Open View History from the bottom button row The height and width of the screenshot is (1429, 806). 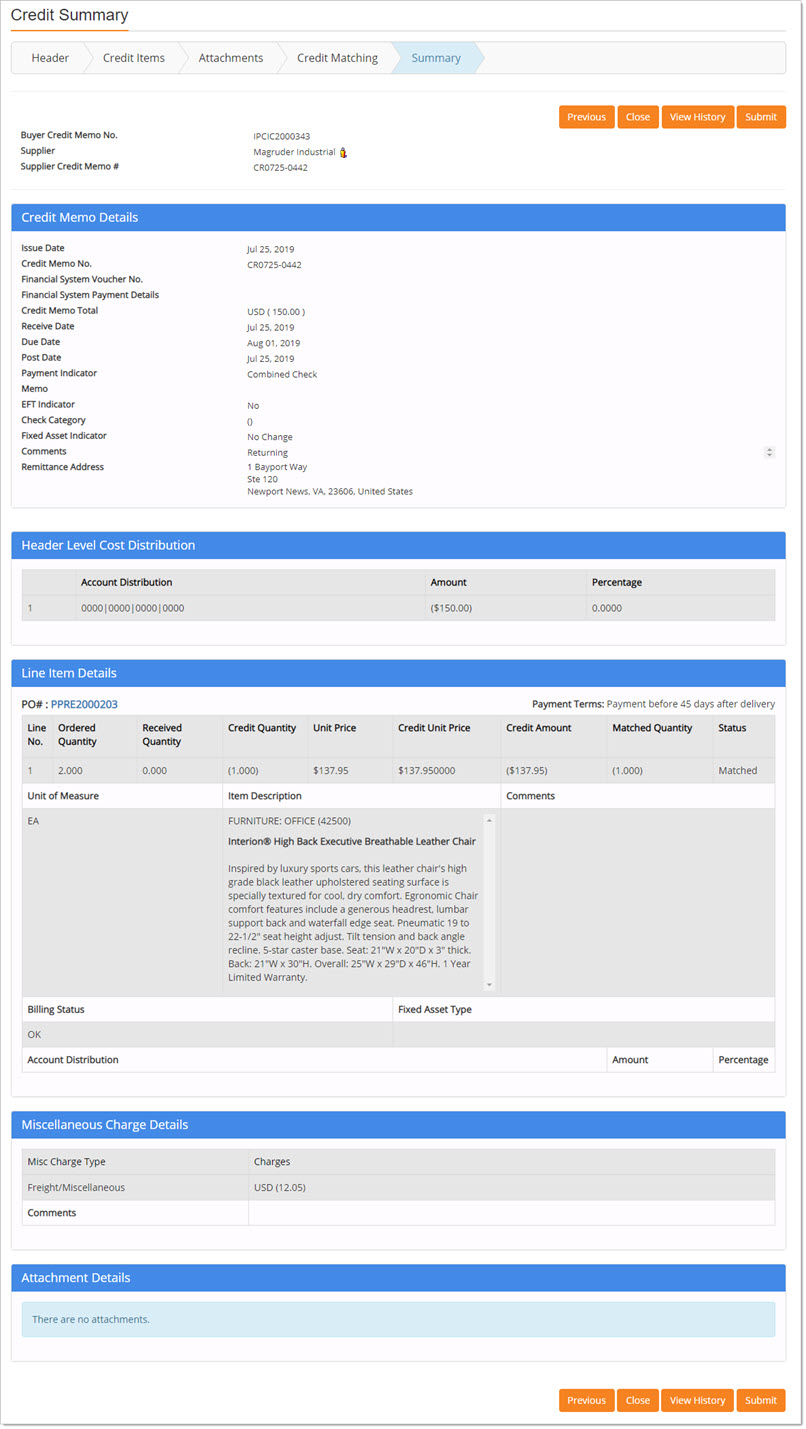pos(697,1400)
